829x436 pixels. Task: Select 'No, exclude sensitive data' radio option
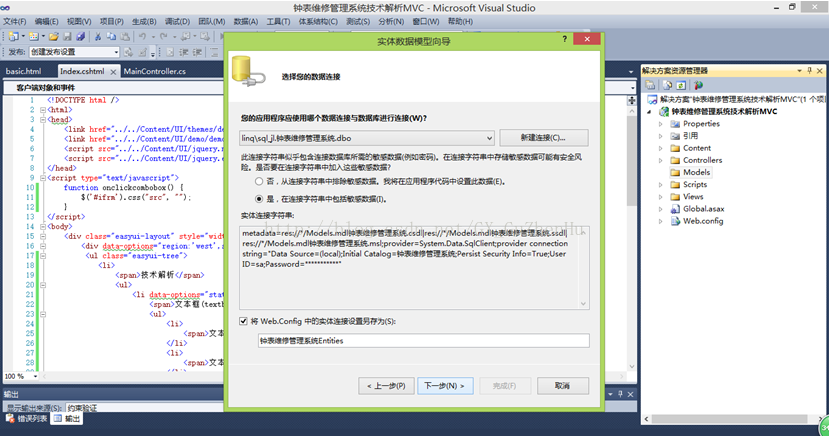(259, 181)
